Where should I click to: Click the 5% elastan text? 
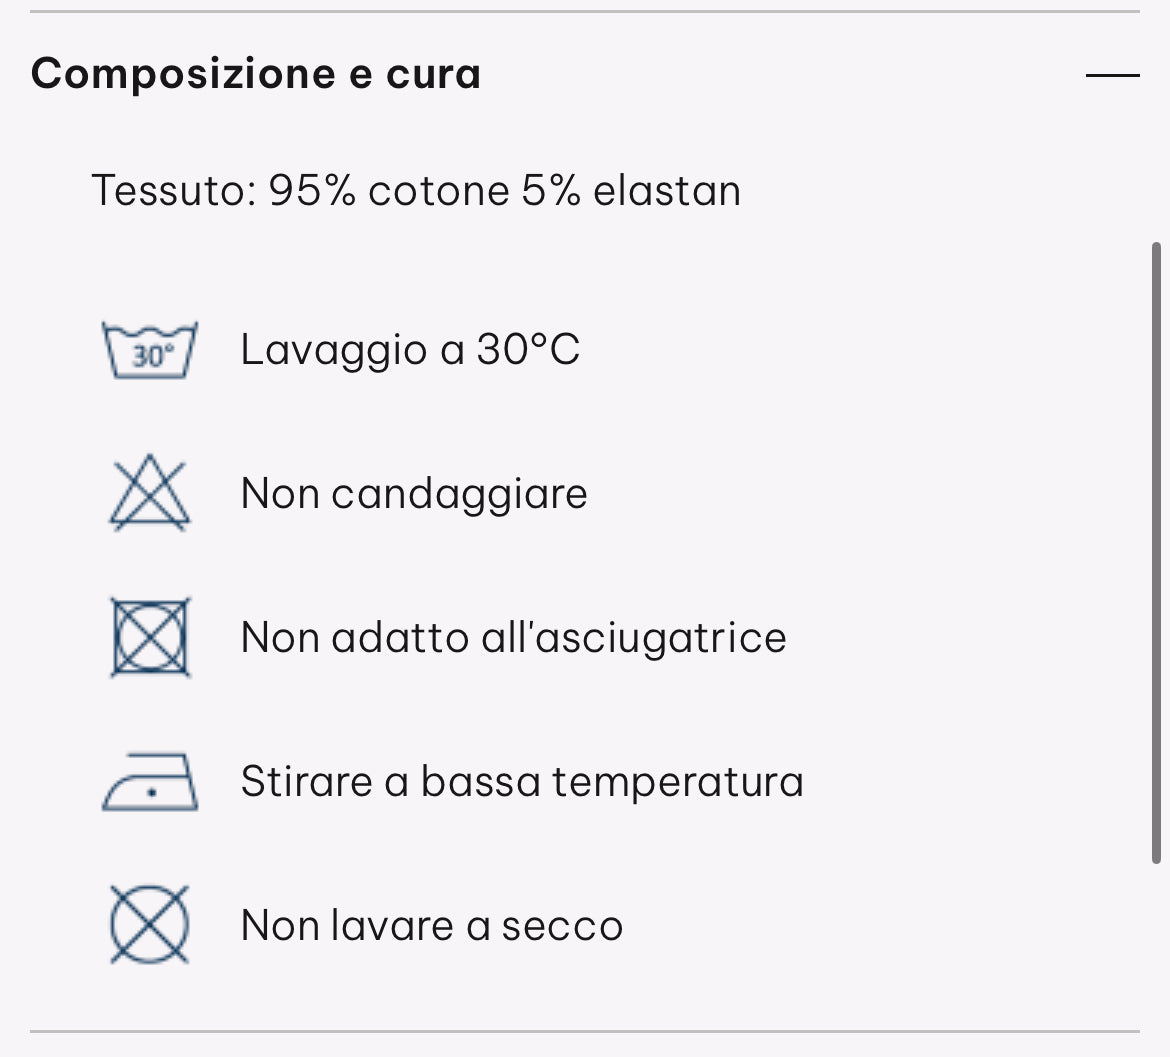[x=631, y=190]
